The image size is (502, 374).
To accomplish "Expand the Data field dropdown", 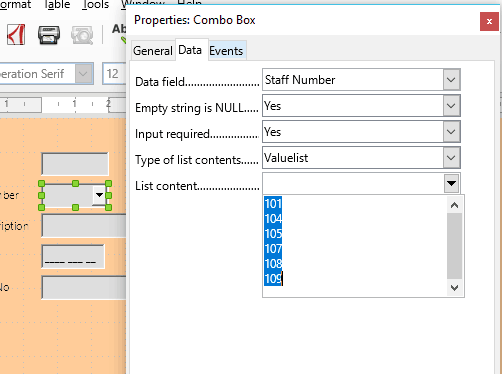I will (451, 80).
